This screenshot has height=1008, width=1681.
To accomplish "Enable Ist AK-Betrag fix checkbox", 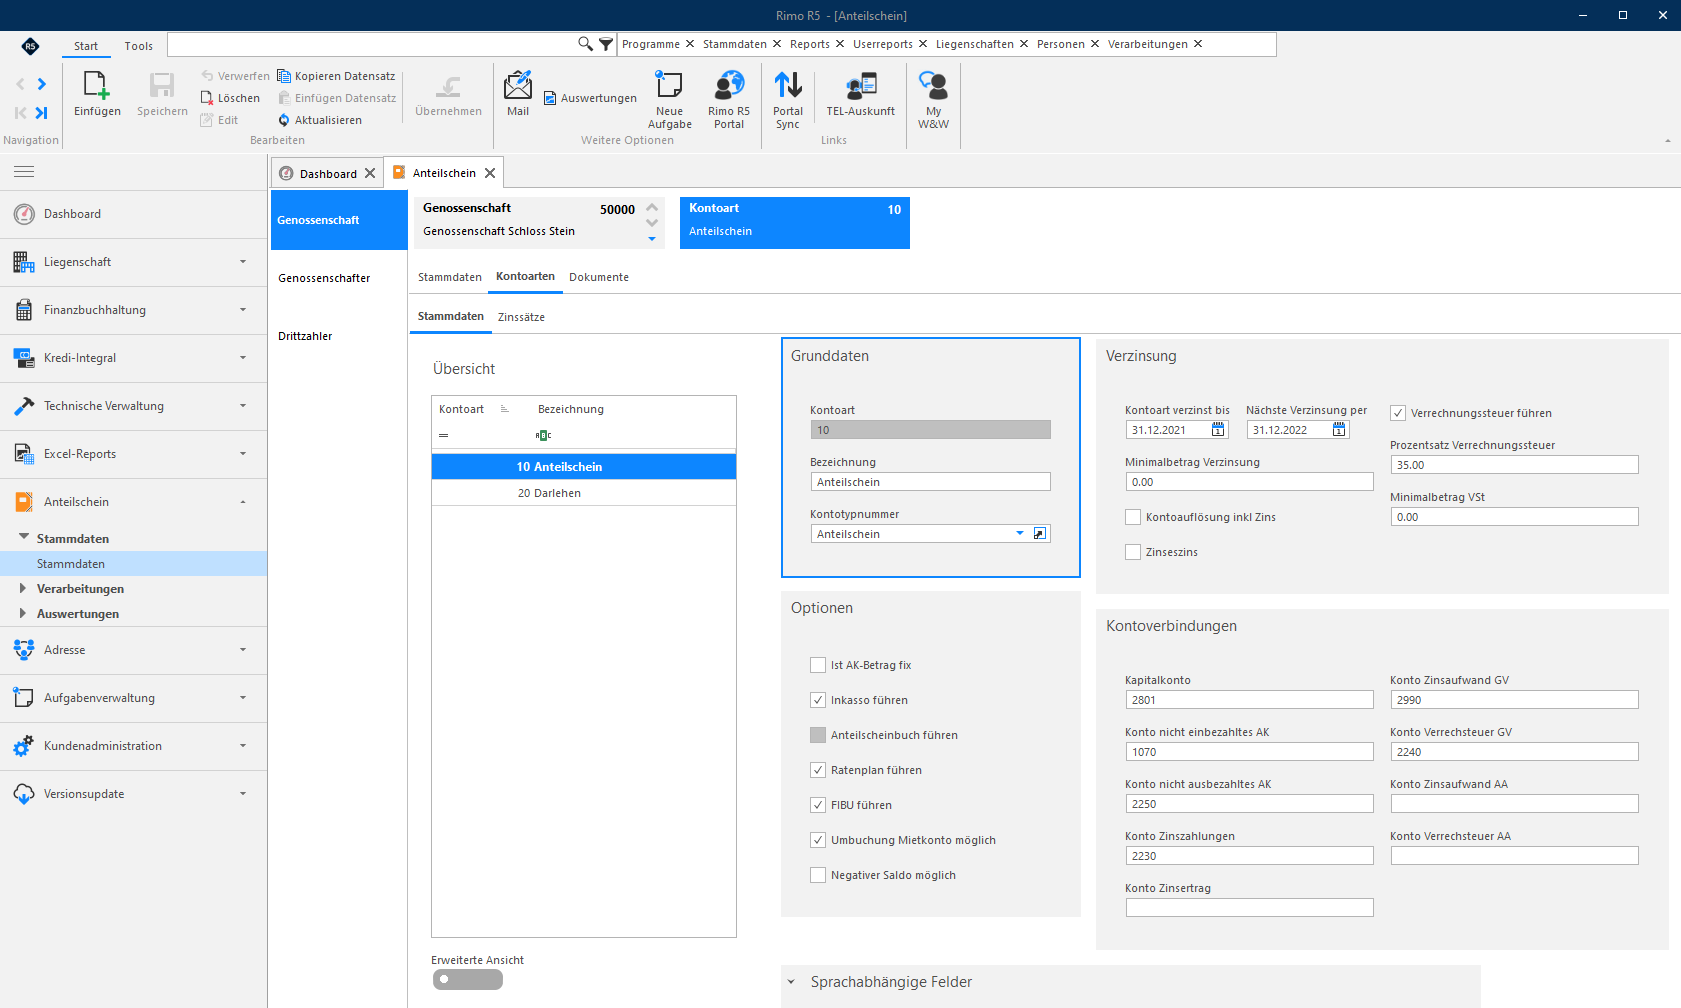I will 818,665.
